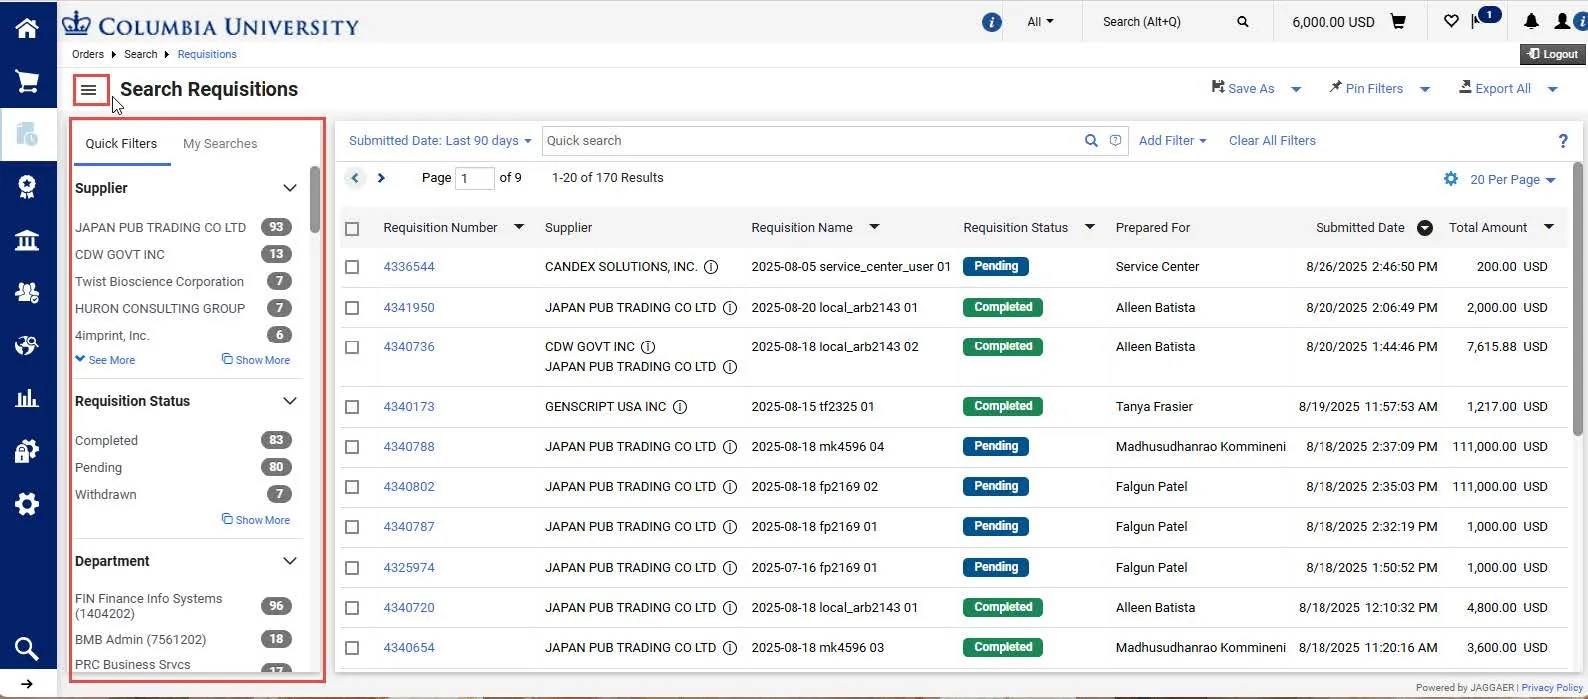
Task: Click Clear All Filters
Action: coord(1272,141)
